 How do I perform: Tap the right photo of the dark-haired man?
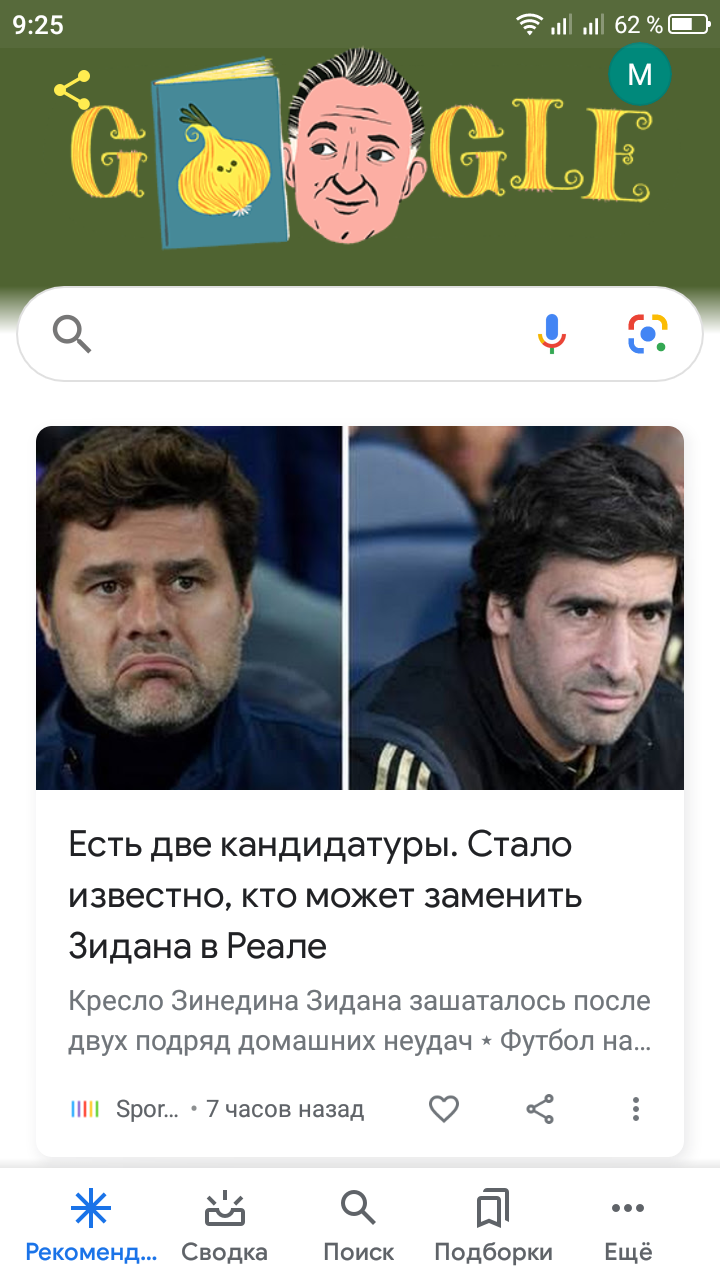[516, 608]
